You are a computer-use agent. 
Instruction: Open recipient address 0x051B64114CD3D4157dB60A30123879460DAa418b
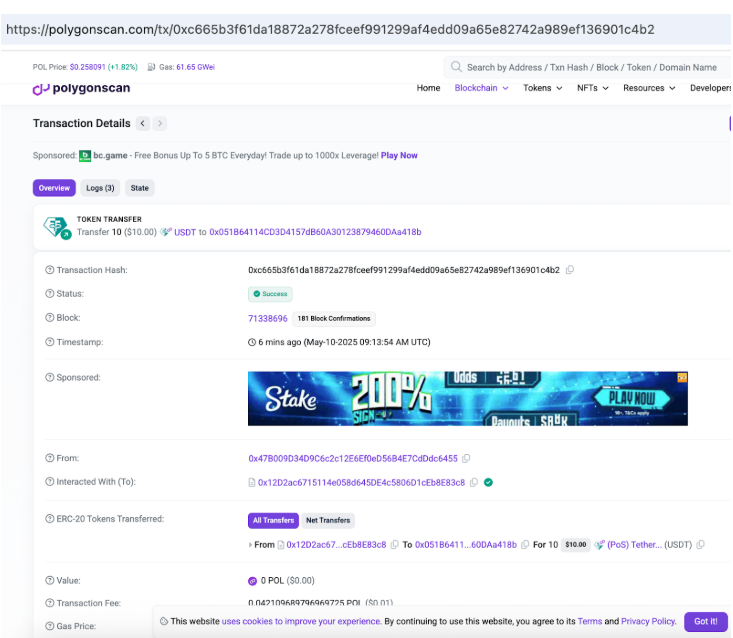click(x=315, y=232)
